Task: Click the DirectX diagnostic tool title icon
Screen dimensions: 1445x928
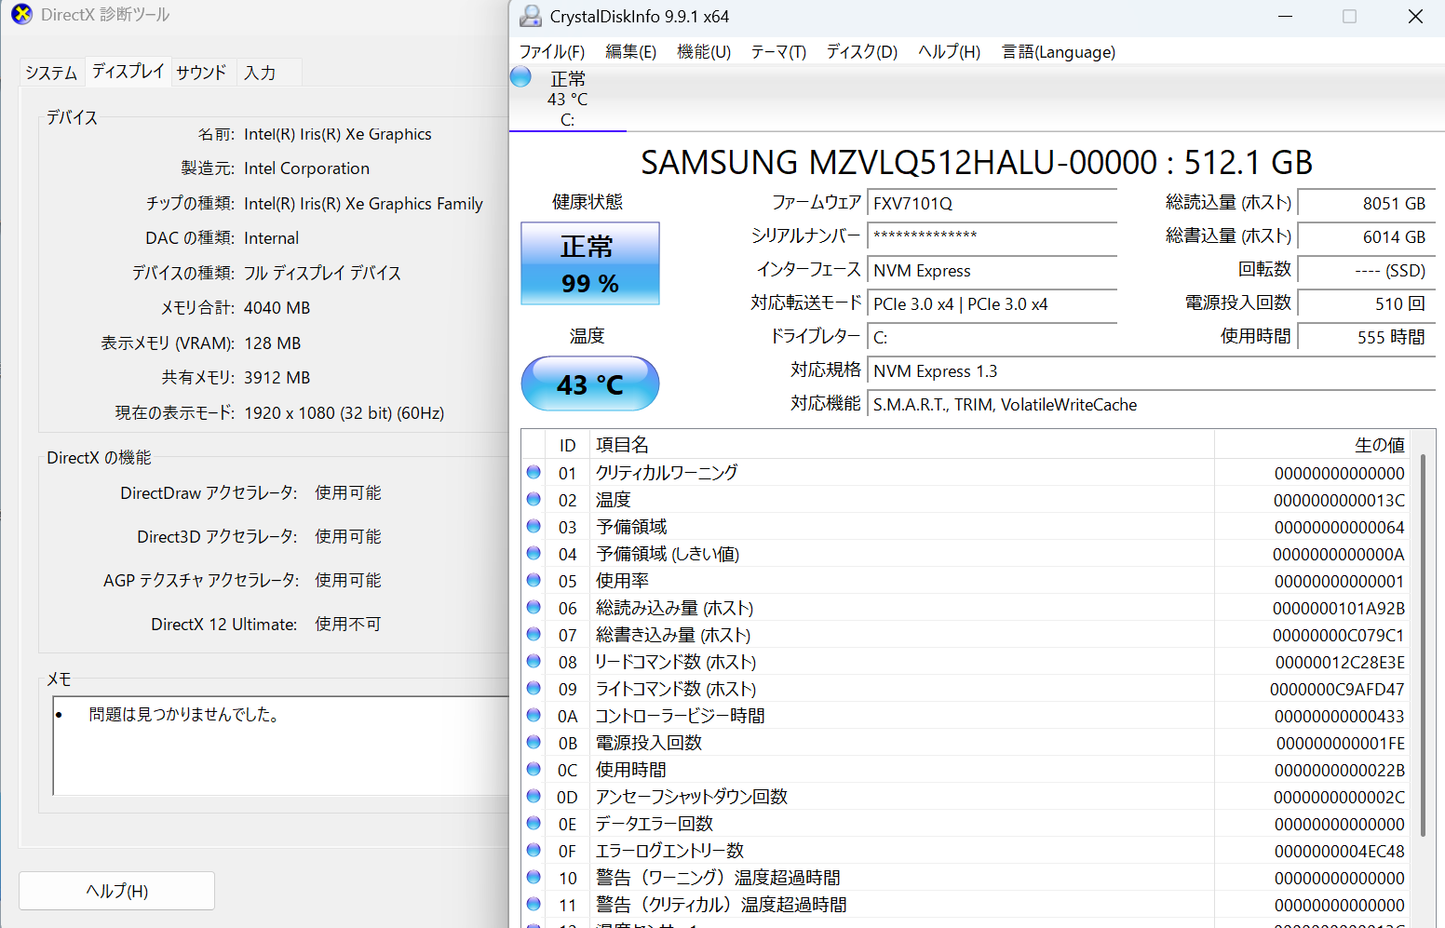Action: point(21,14)
